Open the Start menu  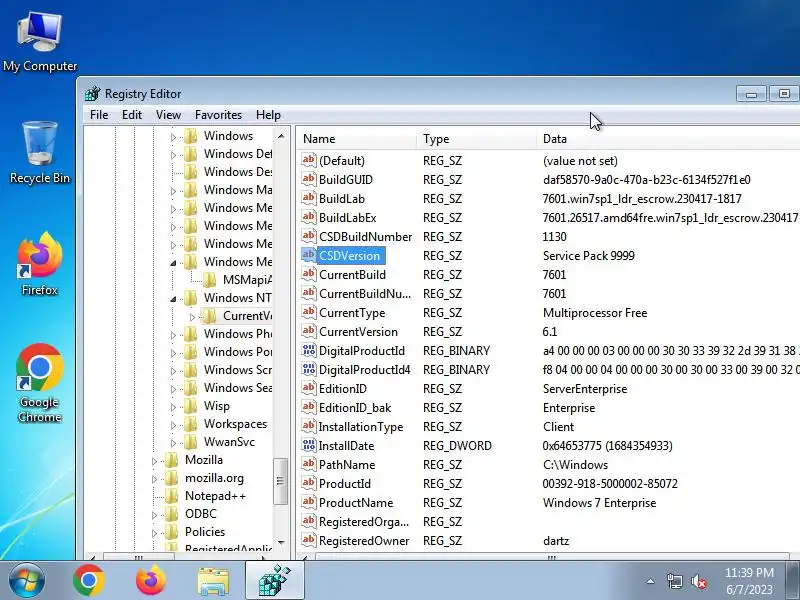click(x=27, y=581)
